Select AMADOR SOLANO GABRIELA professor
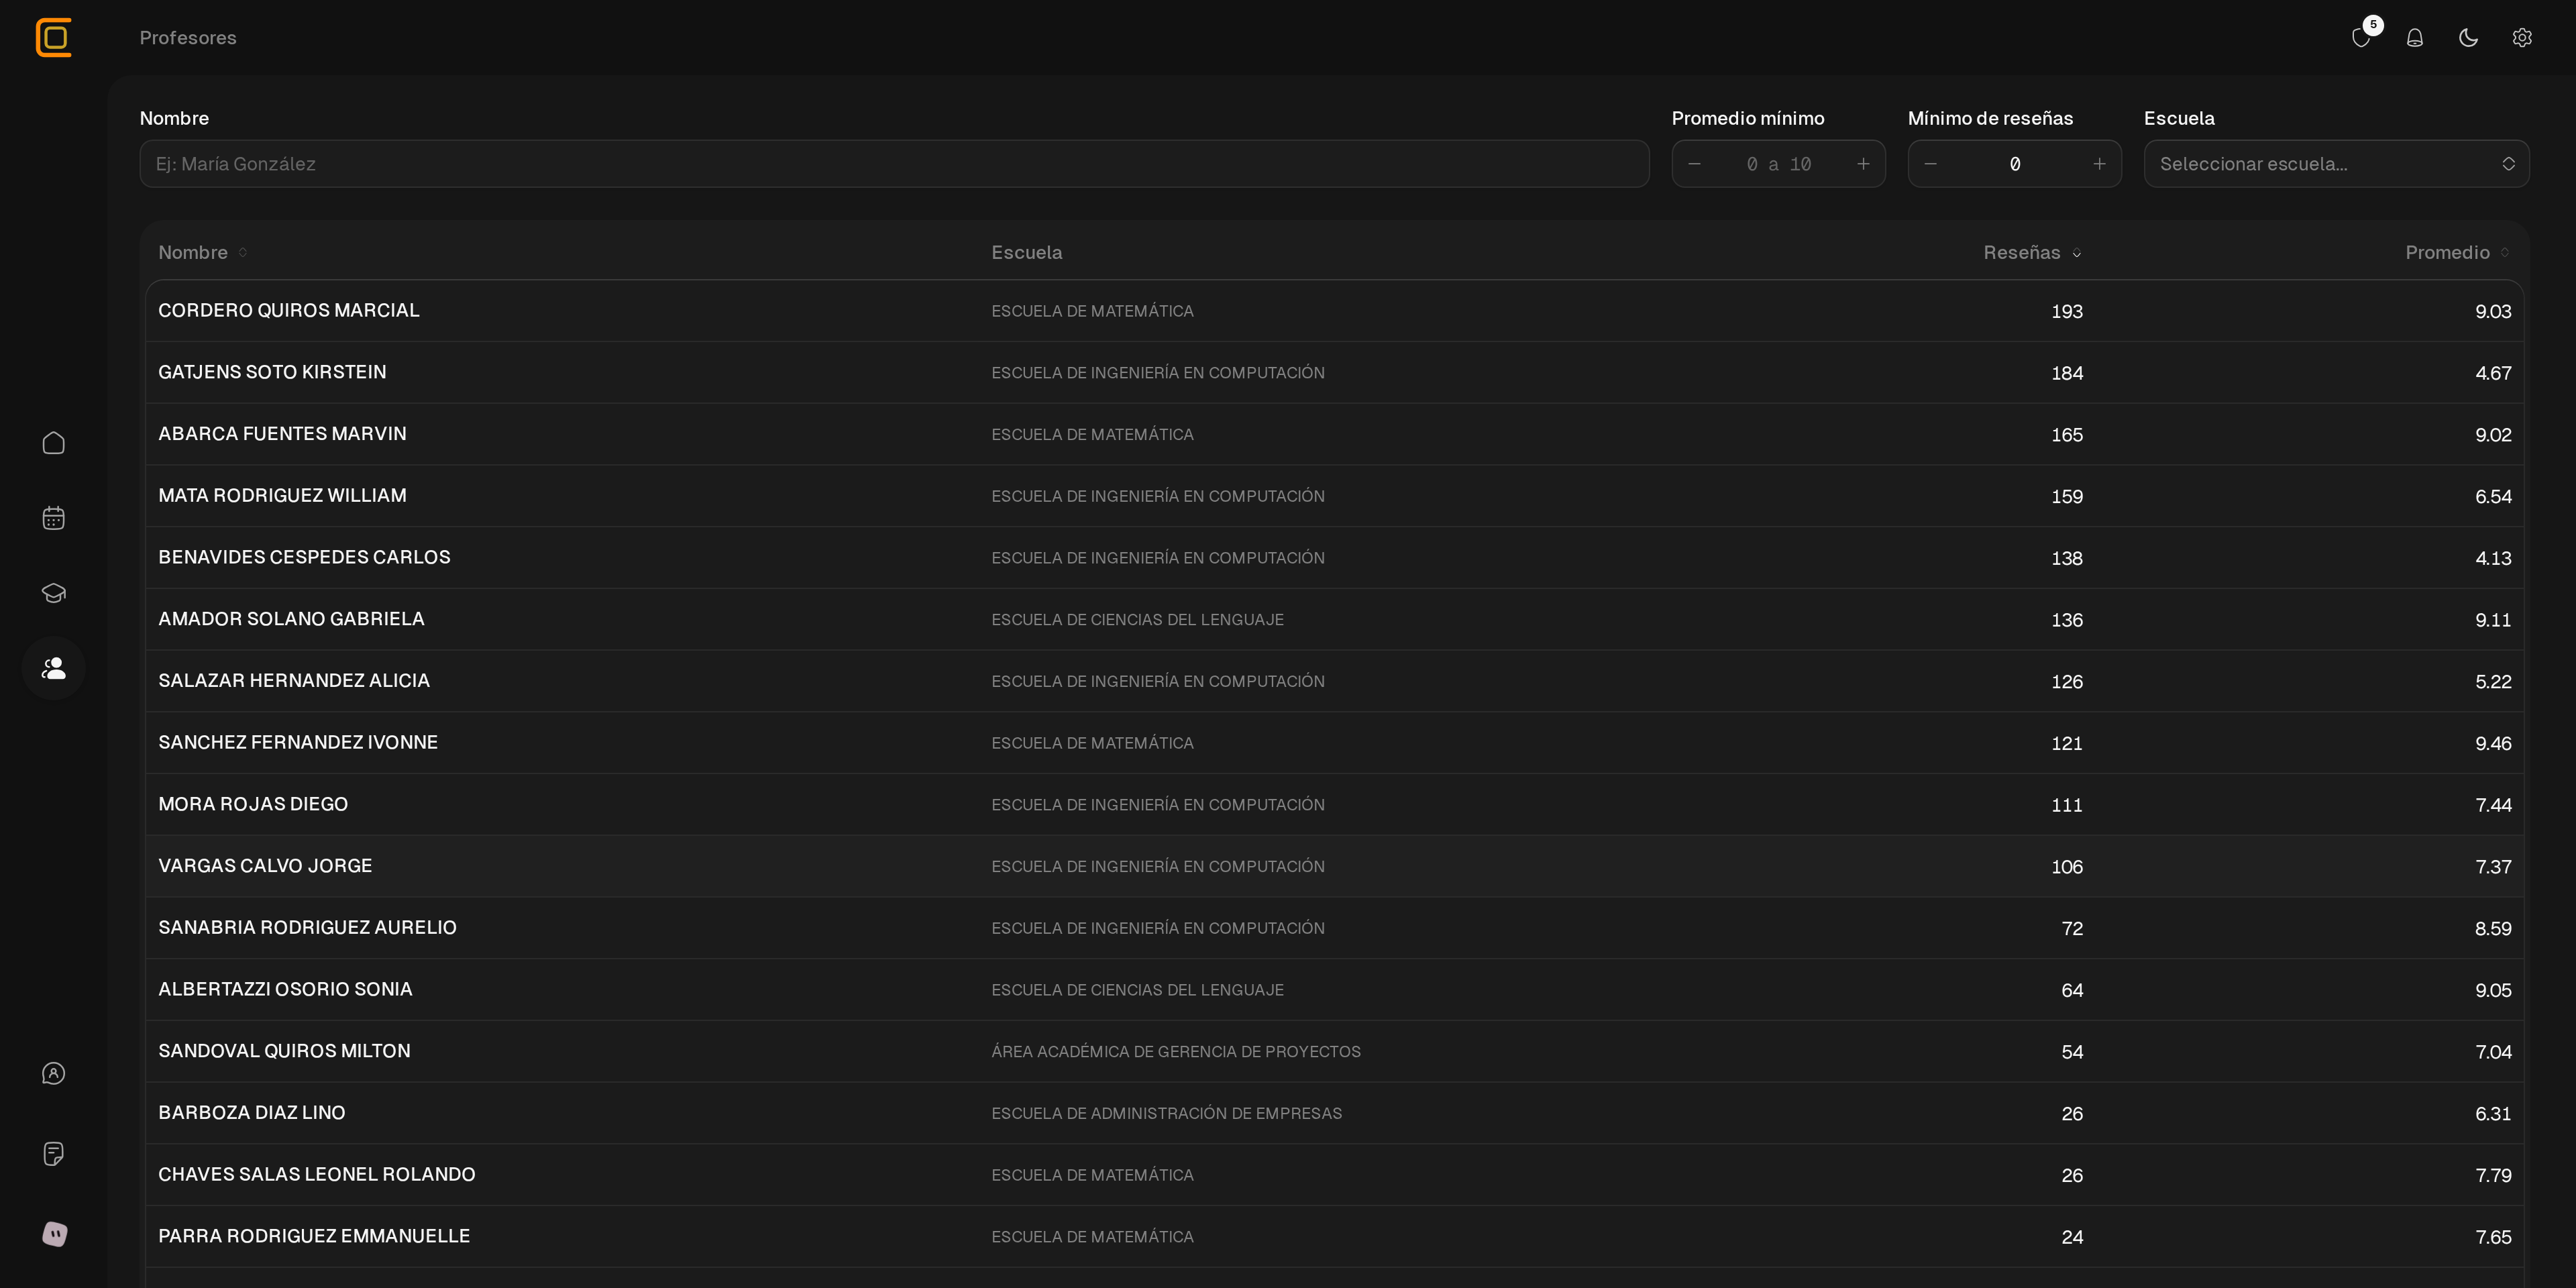Screen dimensions: 2576x1288 tap(1335, 620)
